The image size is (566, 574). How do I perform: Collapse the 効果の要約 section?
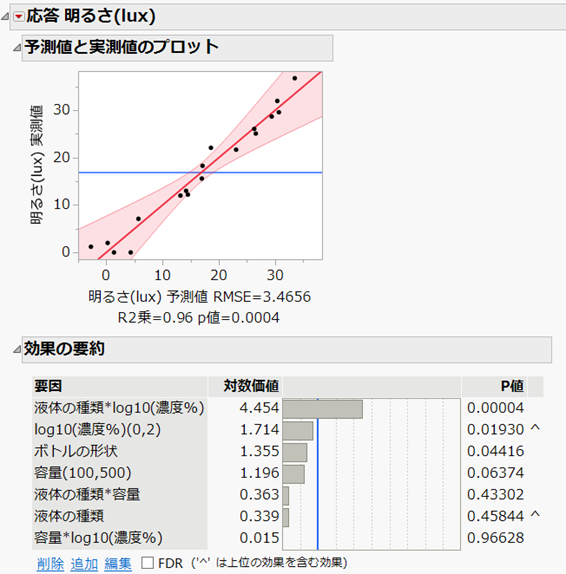click(x=17, y=349)
